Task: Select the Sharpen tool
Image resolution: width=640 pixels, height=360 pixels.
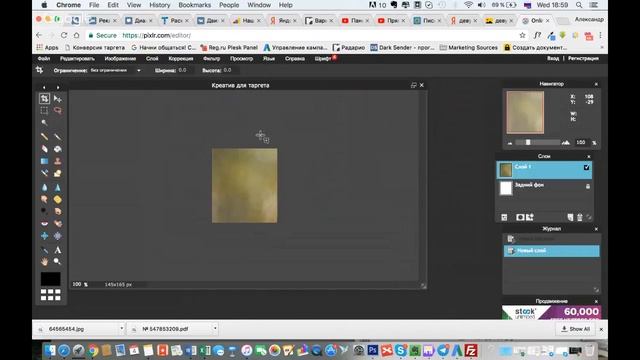Action: (x=58, y=187)
